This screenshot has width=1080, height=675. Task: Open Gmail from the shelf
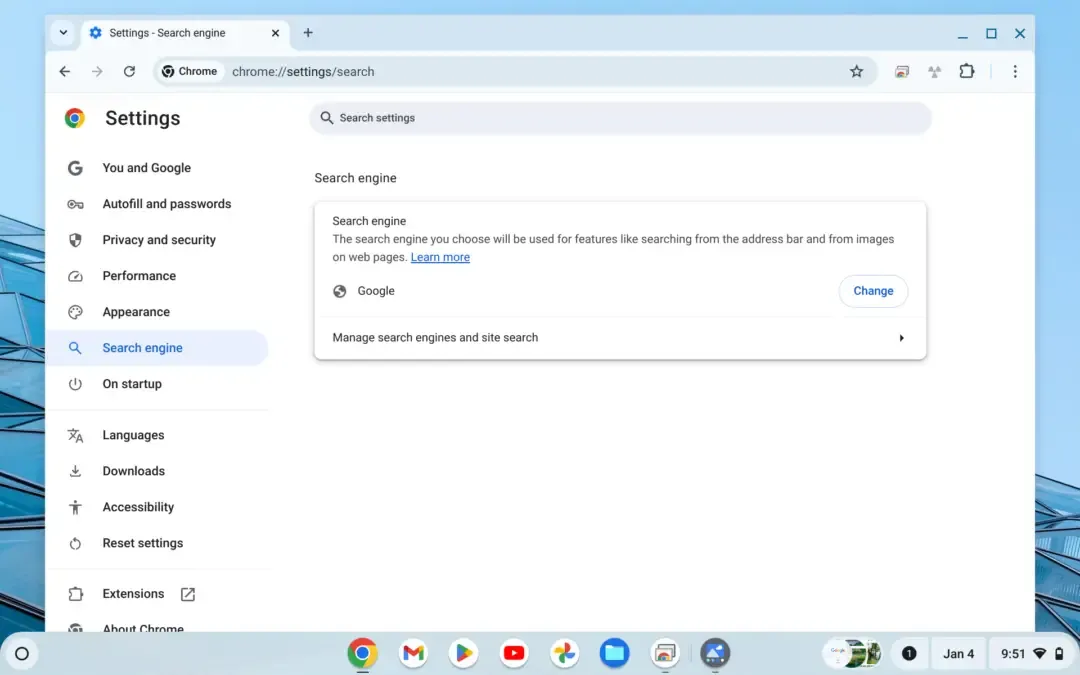click(413, 653)
